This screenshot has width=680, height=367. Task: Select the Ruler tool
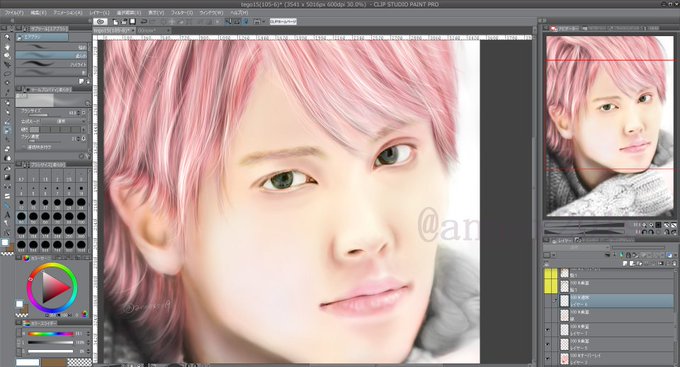(7, 206)
